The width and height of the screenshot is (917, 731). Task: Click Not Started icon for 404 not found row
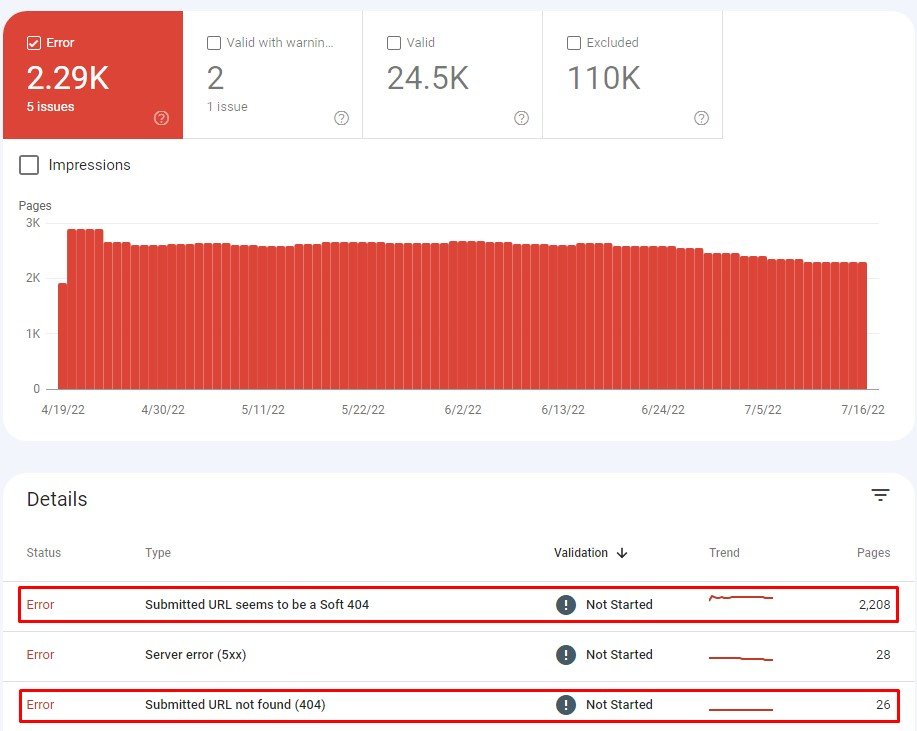pyautogui.click(x=566, y=705)
